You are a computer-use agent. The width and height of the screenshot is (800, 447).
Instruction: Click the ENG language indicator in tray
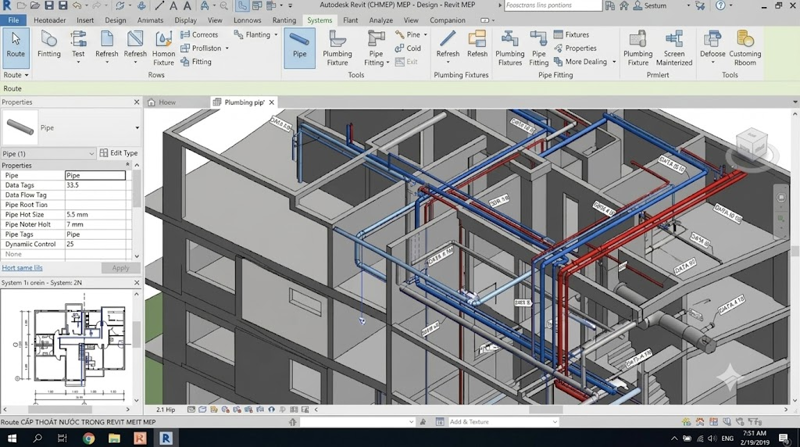(728, 438)
